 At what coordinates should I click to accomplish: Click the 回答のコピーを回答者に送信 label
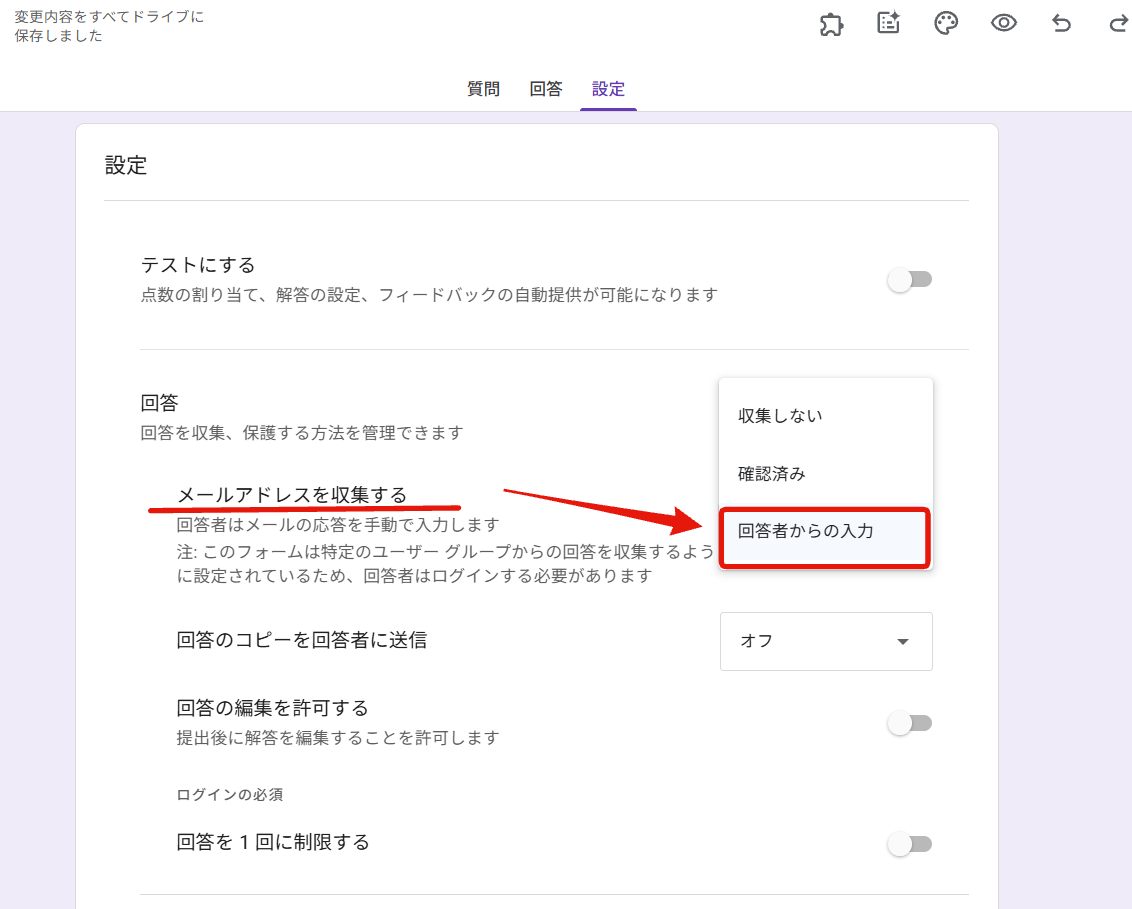[x=302, y=640]
